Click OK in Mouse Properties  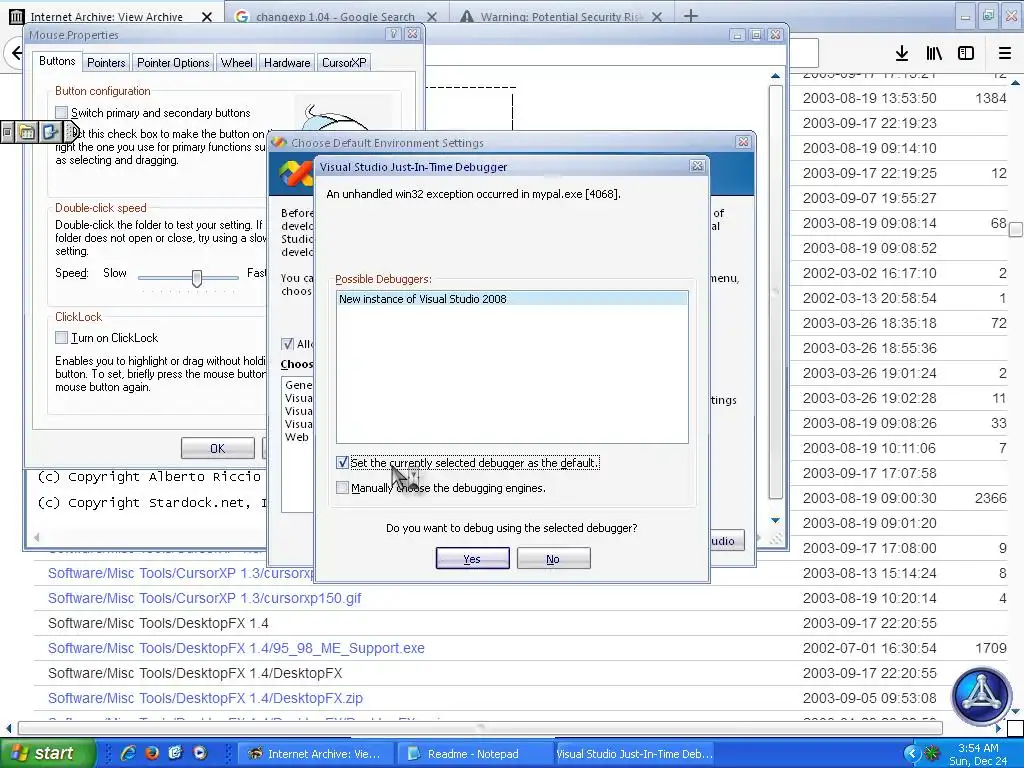[217, 448]
